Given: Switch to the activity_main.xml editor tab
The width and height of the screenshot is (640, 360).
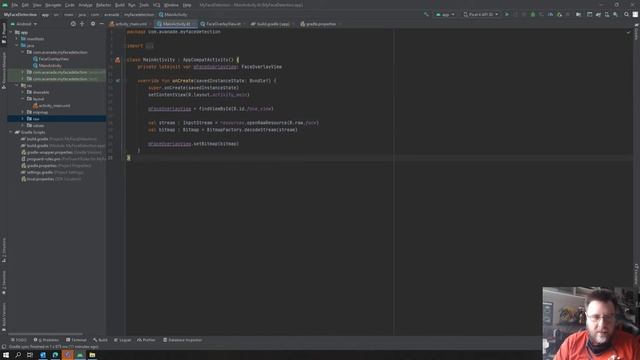Looking at the screenshot, I should (129, 24).
